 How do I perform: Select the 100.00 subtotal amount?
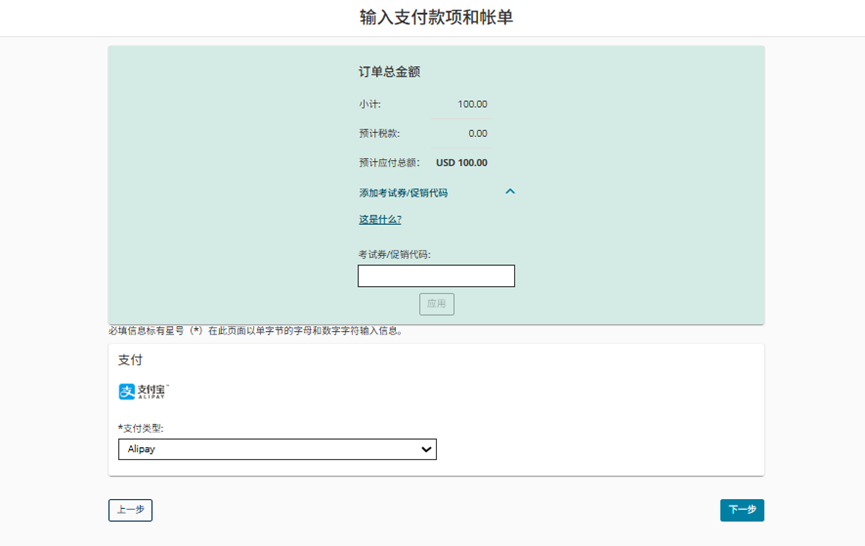(472, 104)
